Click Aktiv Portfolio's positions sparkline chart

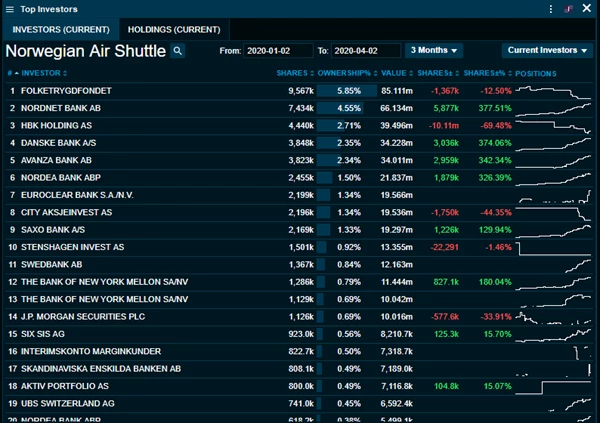pyautogui.click(x=553, y=387)
